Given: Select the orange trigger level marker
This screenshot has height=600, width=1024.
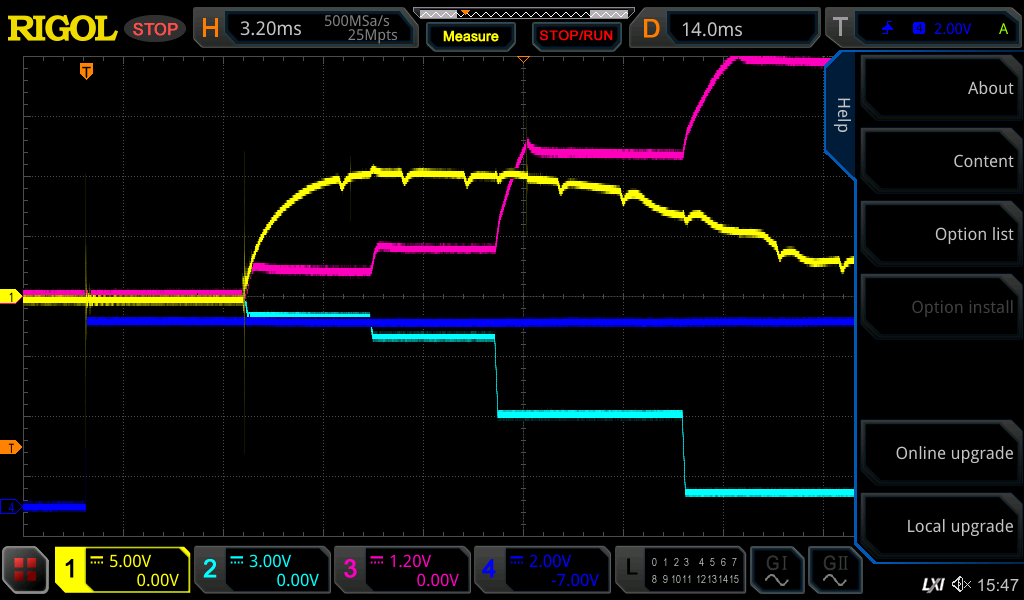Looking at the screenshot, I should pos(12,446).
